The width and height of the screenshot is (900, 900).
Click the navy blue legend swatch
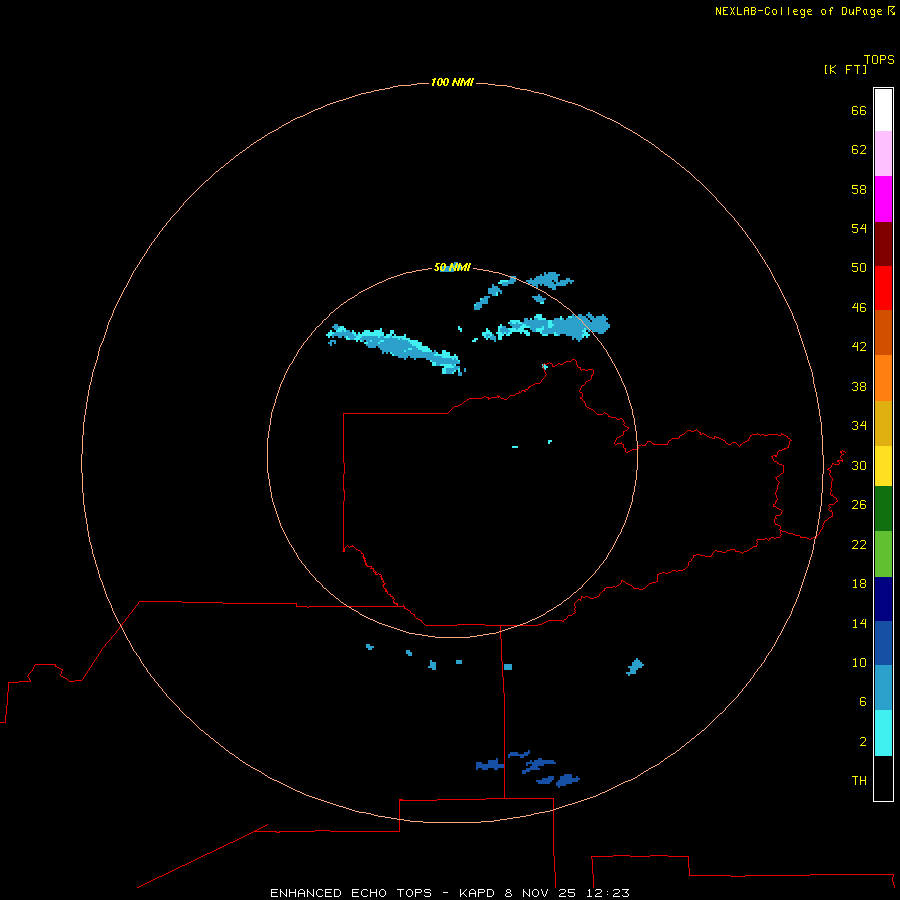tap(883, 599)
